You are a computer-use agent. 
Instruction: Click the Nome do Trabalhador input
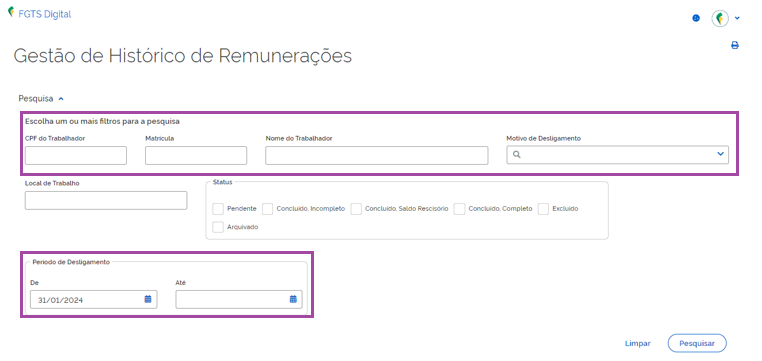coord(377,155)
